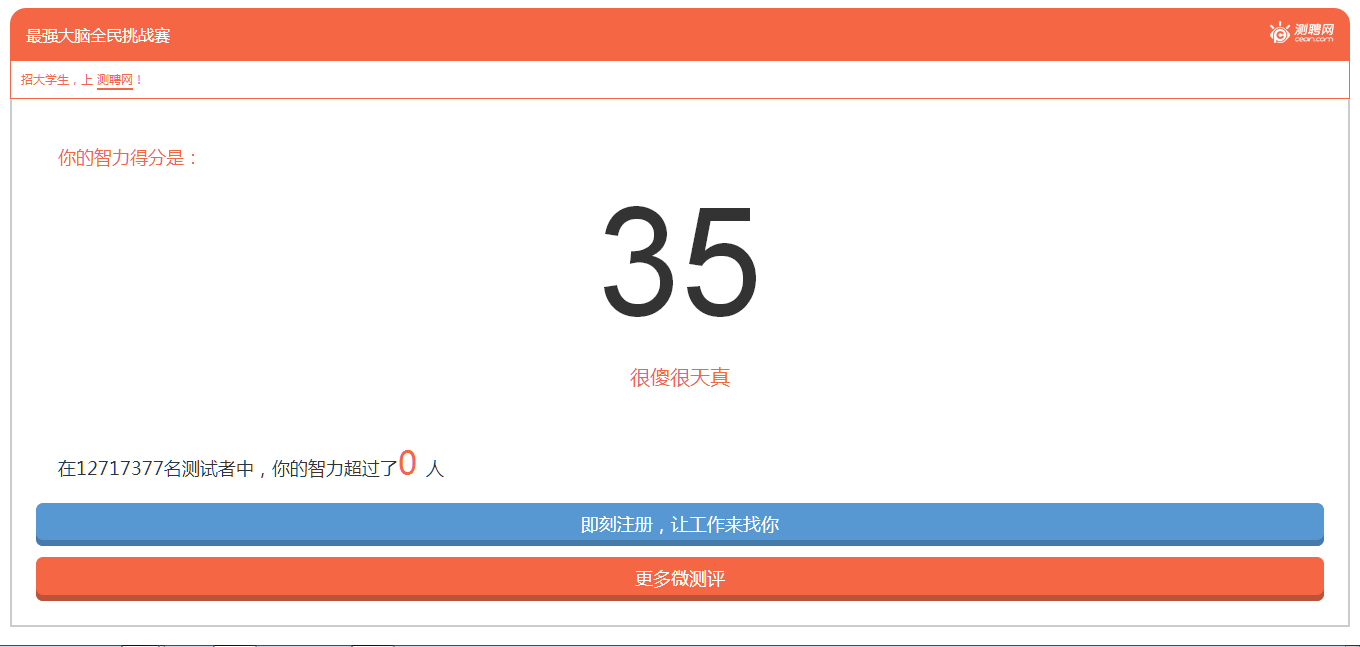
Task: Click the 很傻很天真 result label
Action: [x=680, y=378]
